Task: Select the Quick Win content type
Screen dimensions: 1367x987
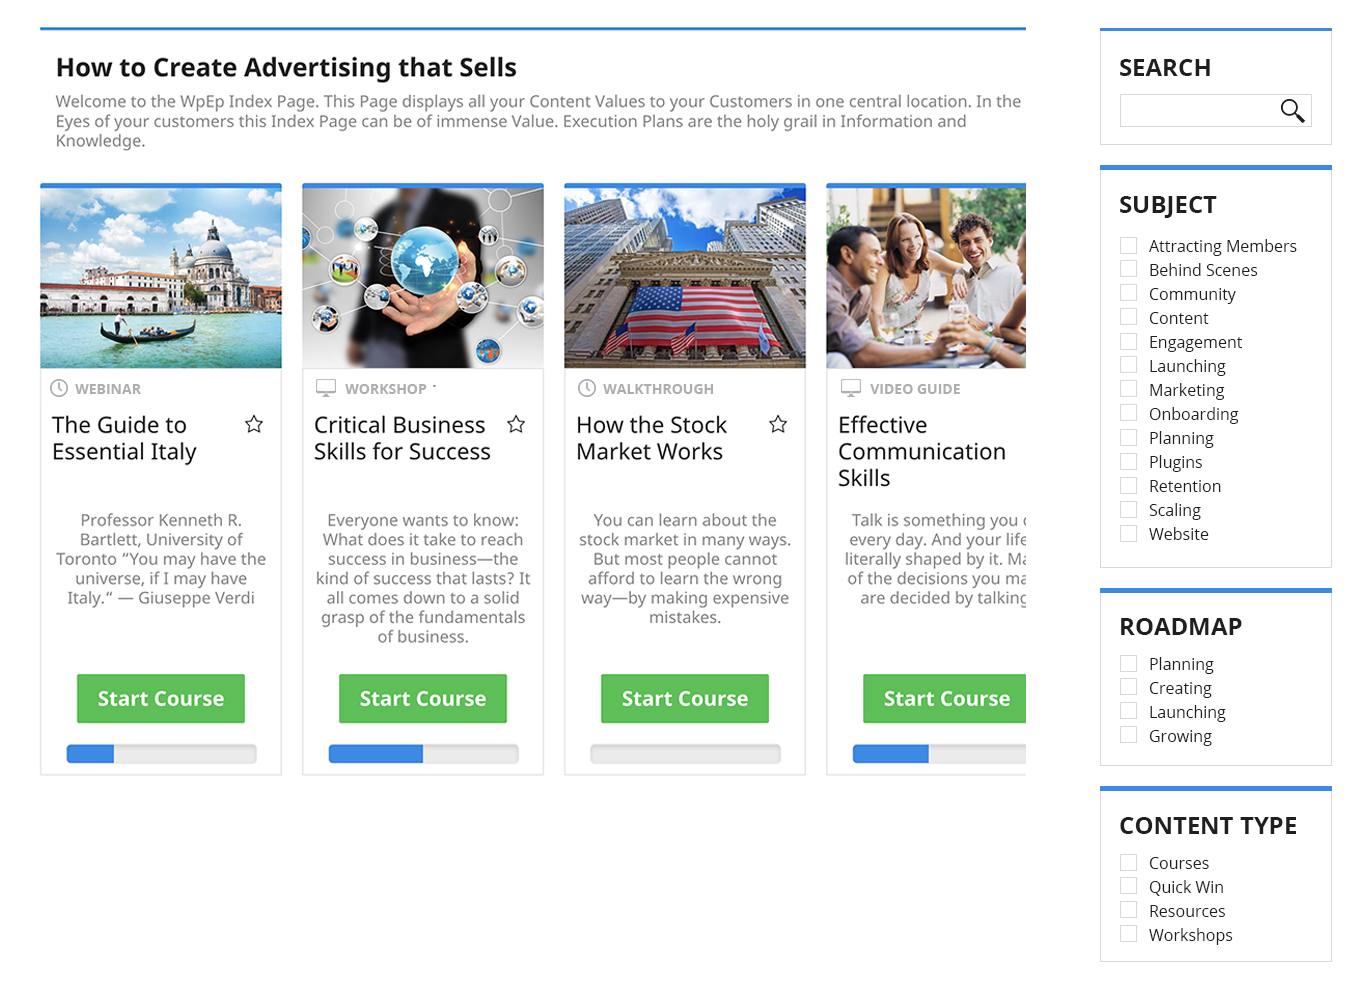Action: click(x=1129, y=886)
